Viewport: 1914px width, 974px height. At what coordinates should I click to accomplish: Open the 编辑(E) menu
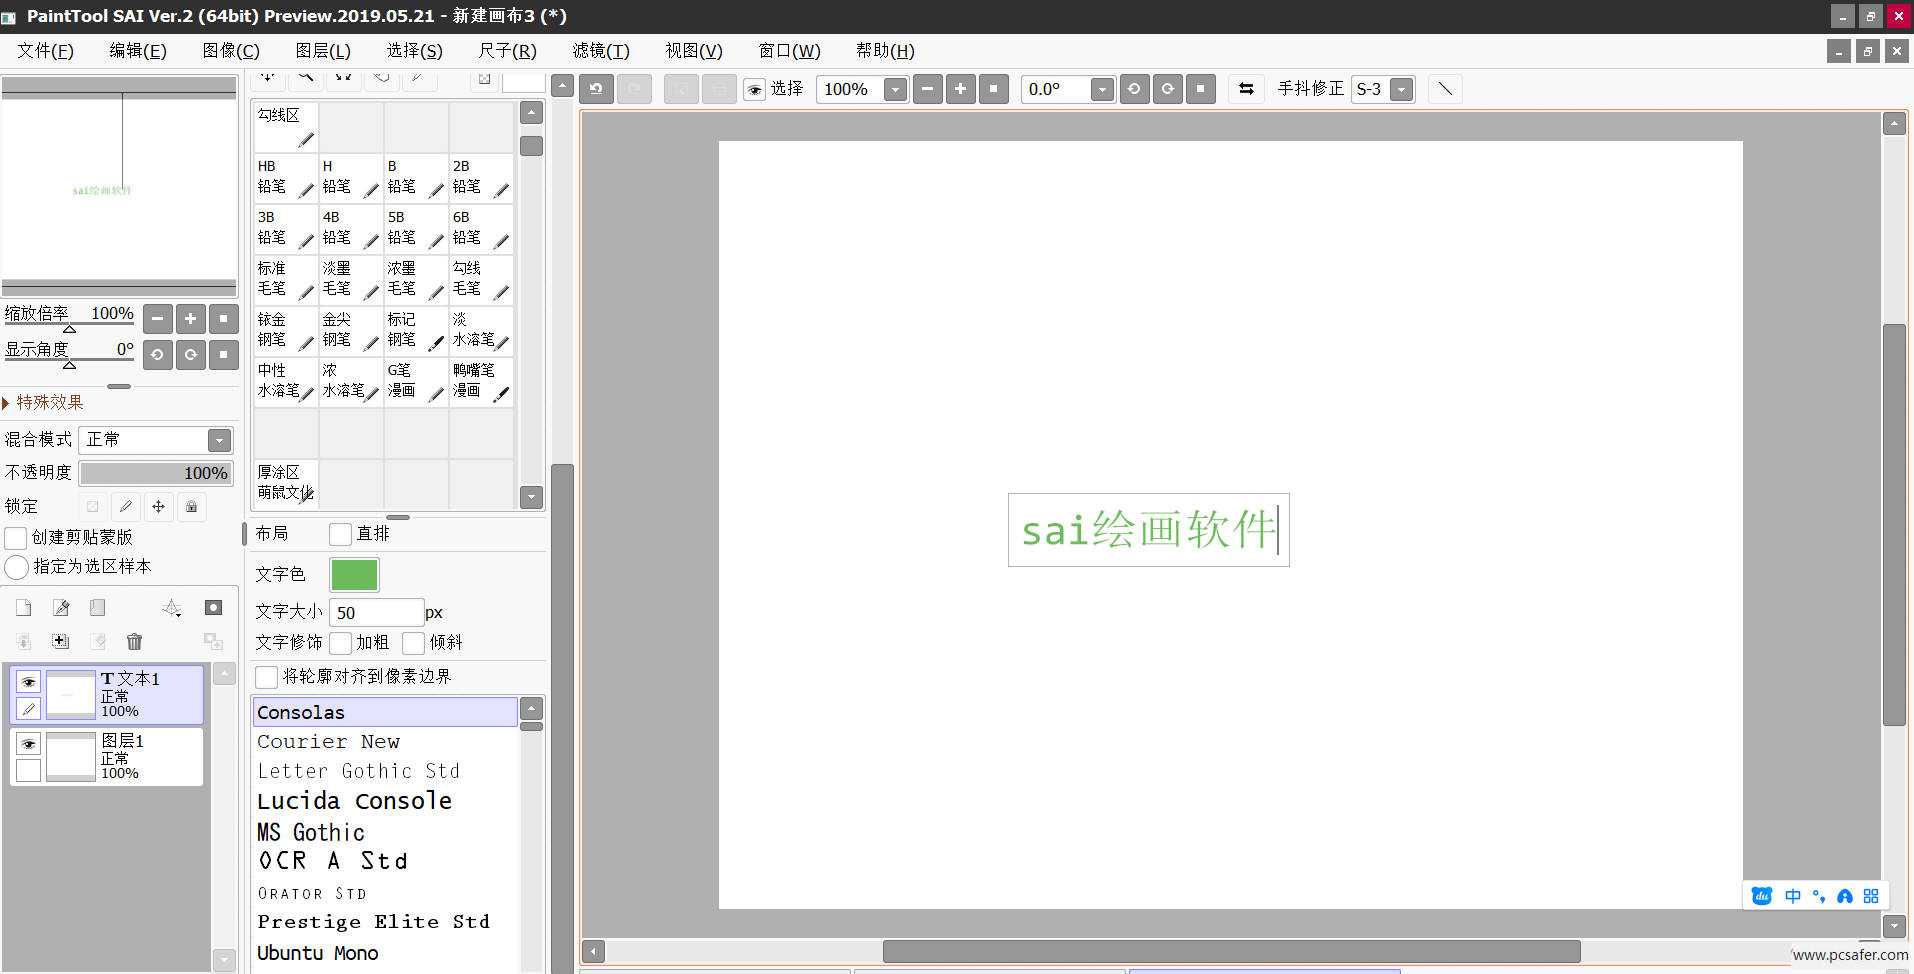click(138, 51)
